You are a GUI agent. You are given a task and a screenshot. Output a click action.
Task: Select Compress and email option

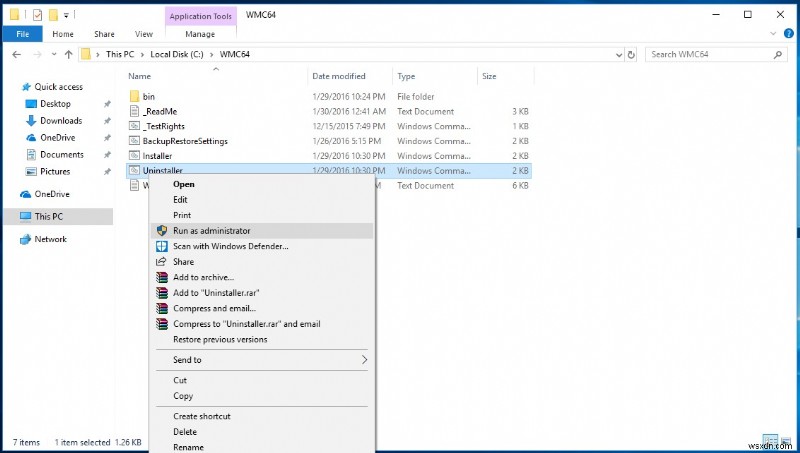pyautogui.click(x=262, y=308)
